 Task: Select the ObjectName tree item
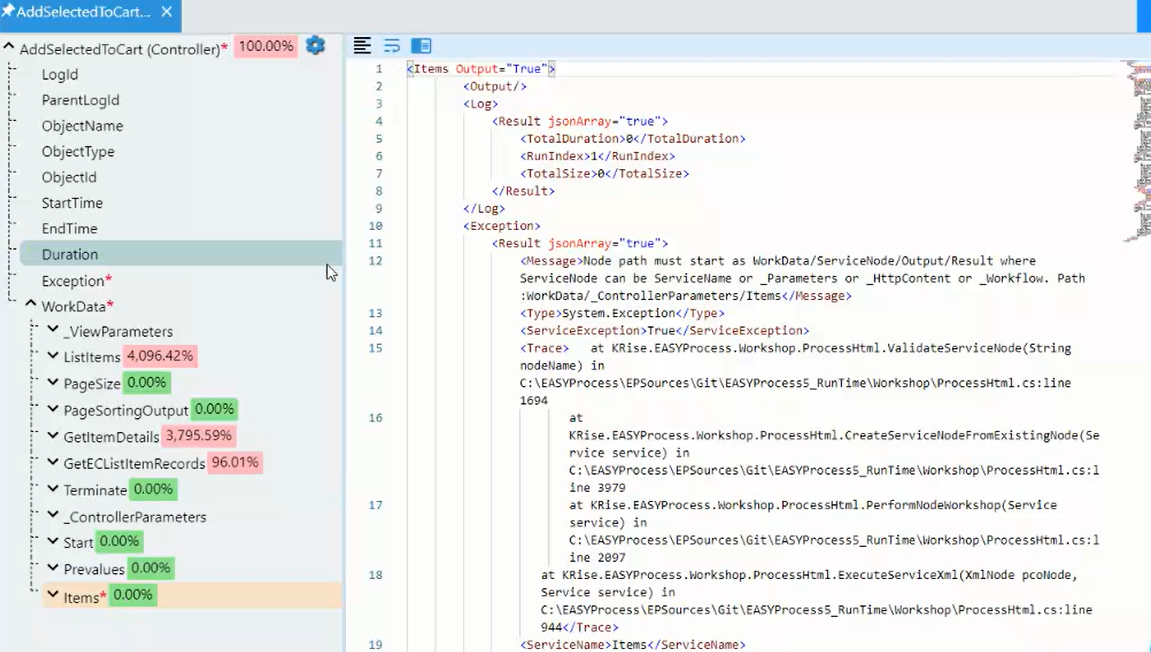click(x=82, y=126)
